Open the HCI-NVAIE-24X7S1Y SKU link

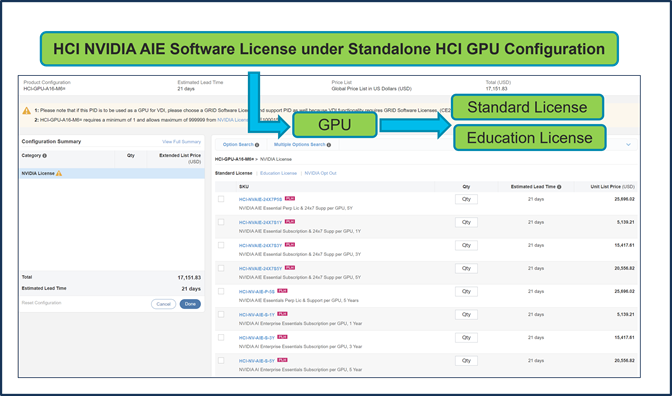[261, 222]
